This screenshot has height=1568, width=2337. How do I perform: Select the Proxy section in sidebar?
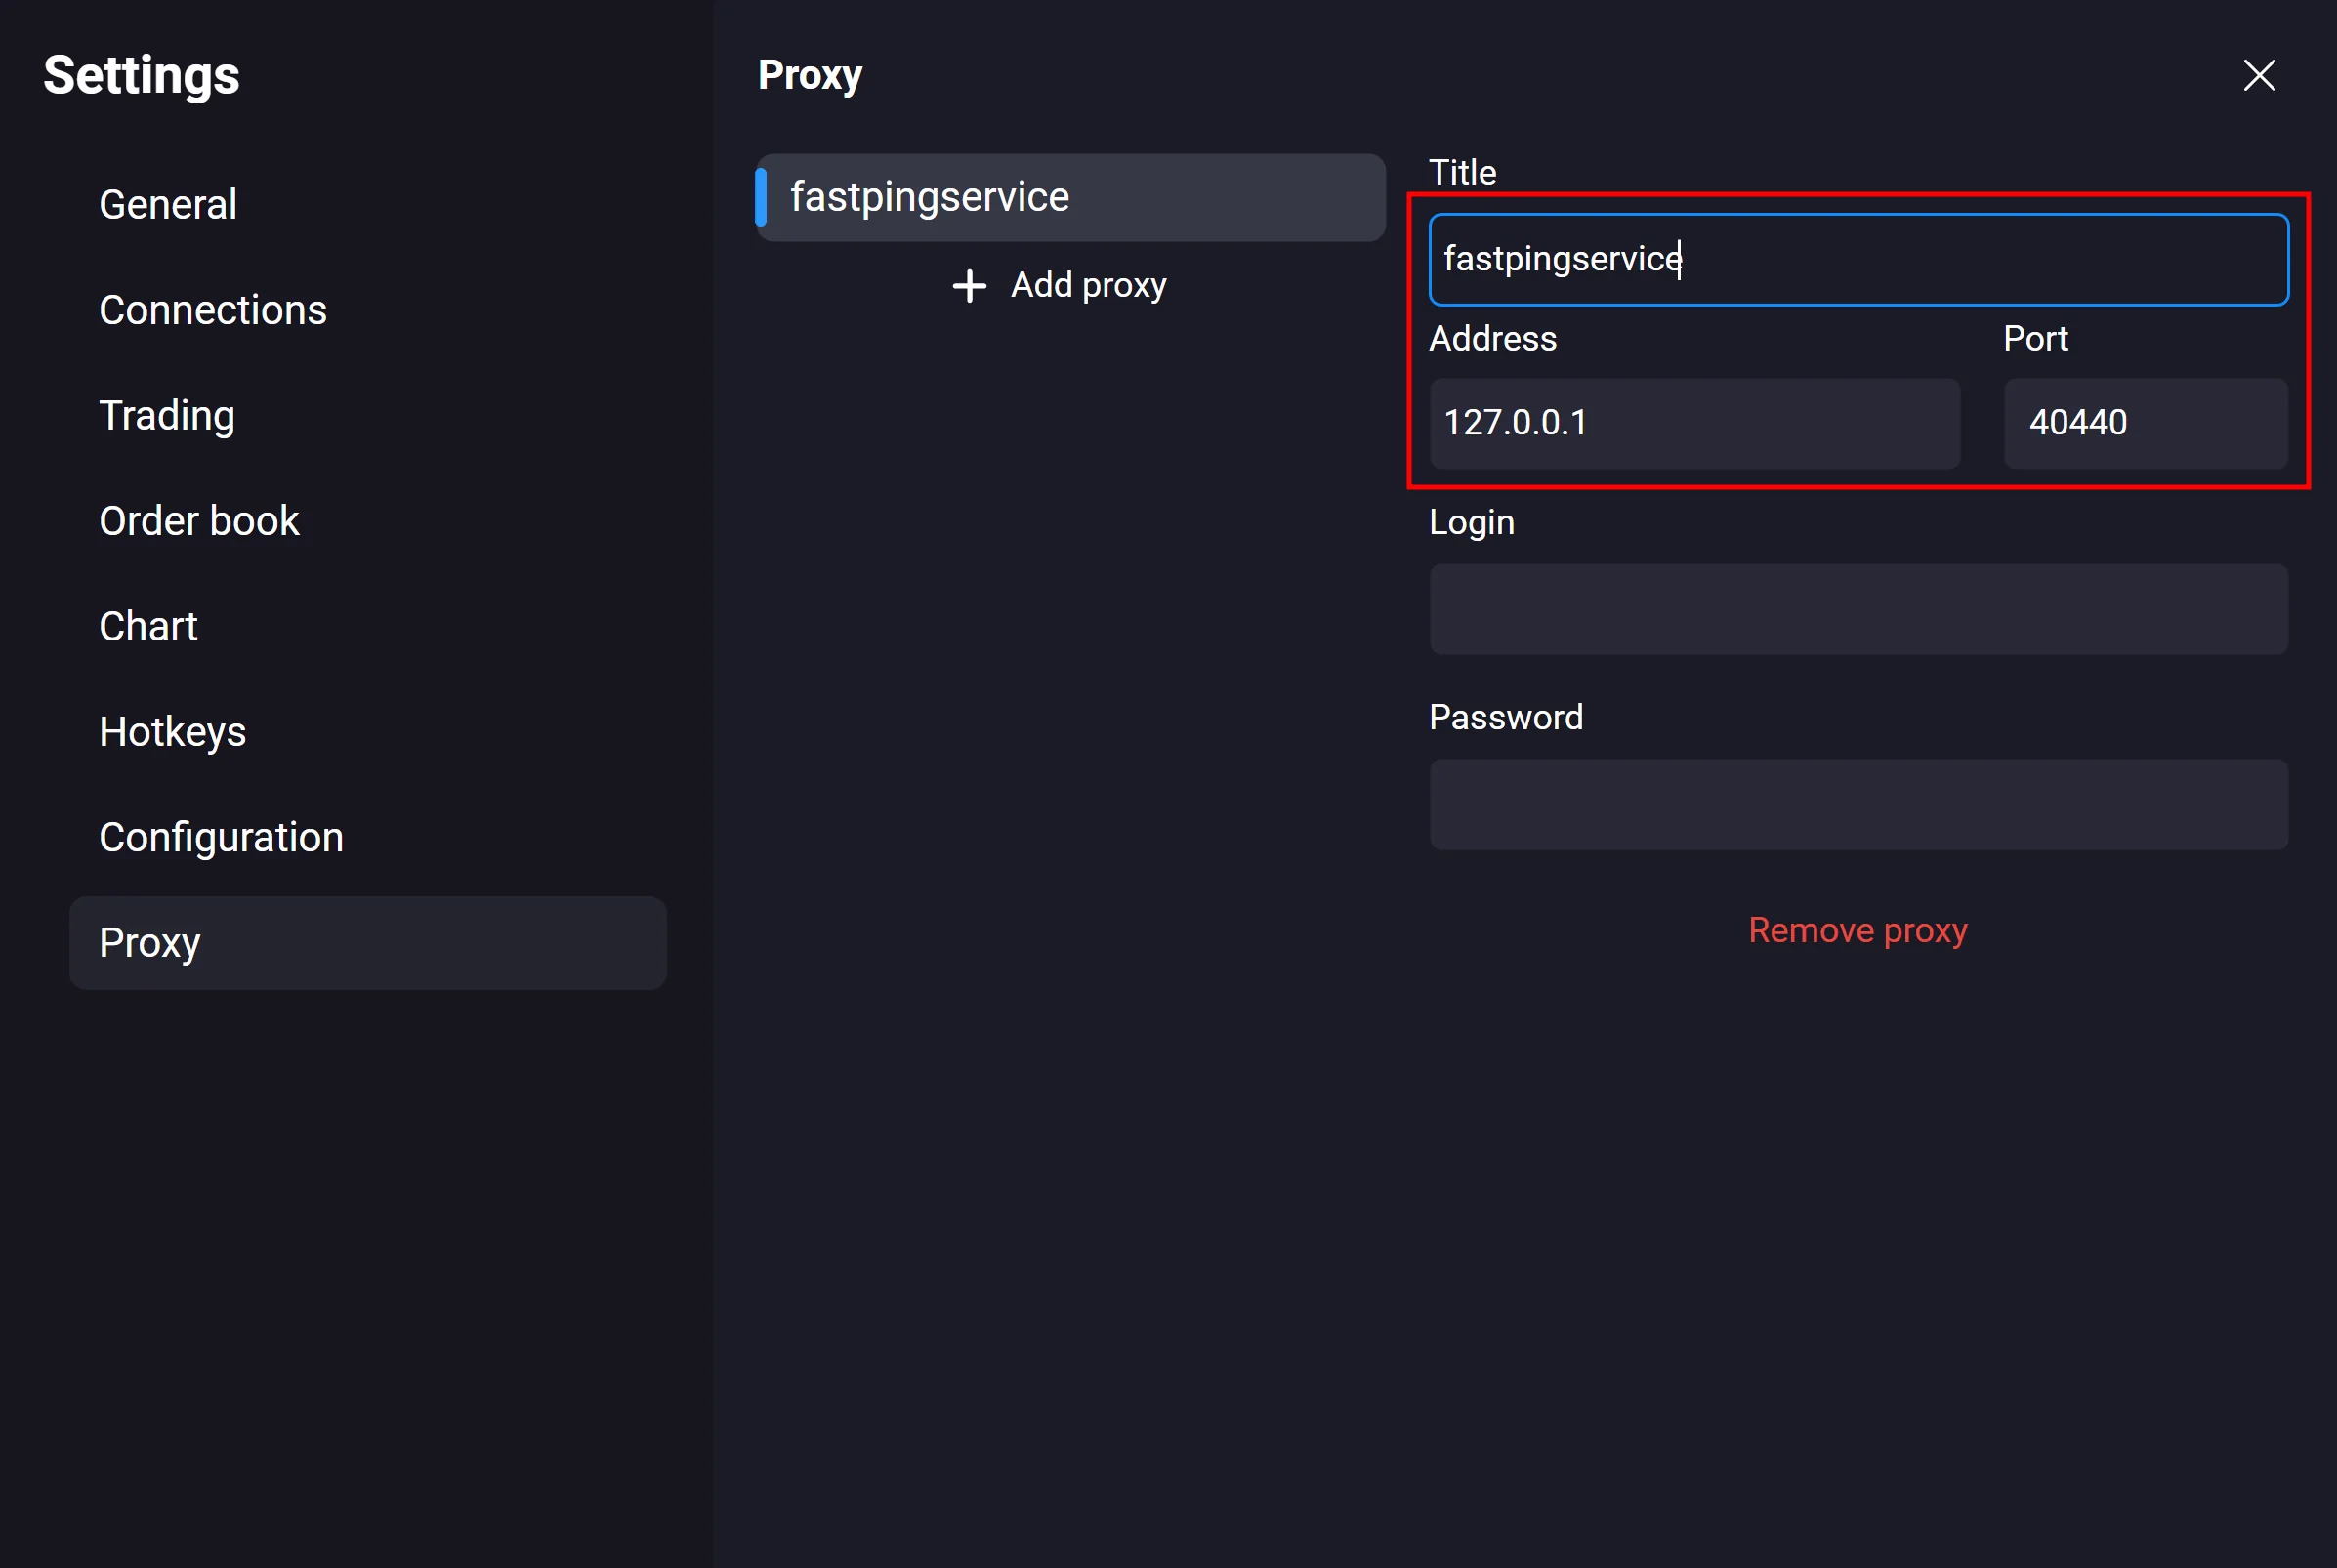(367, 943)
